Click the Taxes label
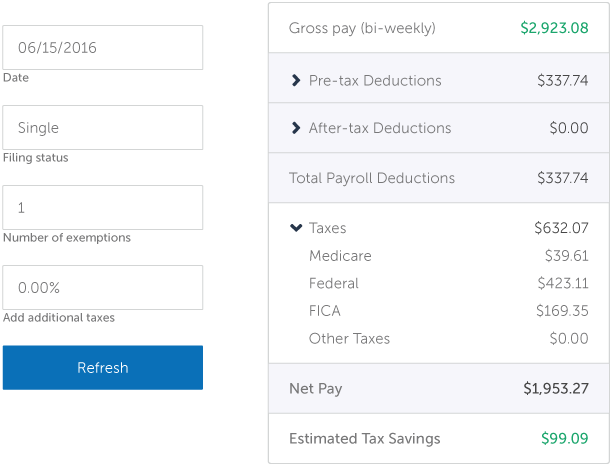 click(x=328, y=228)
